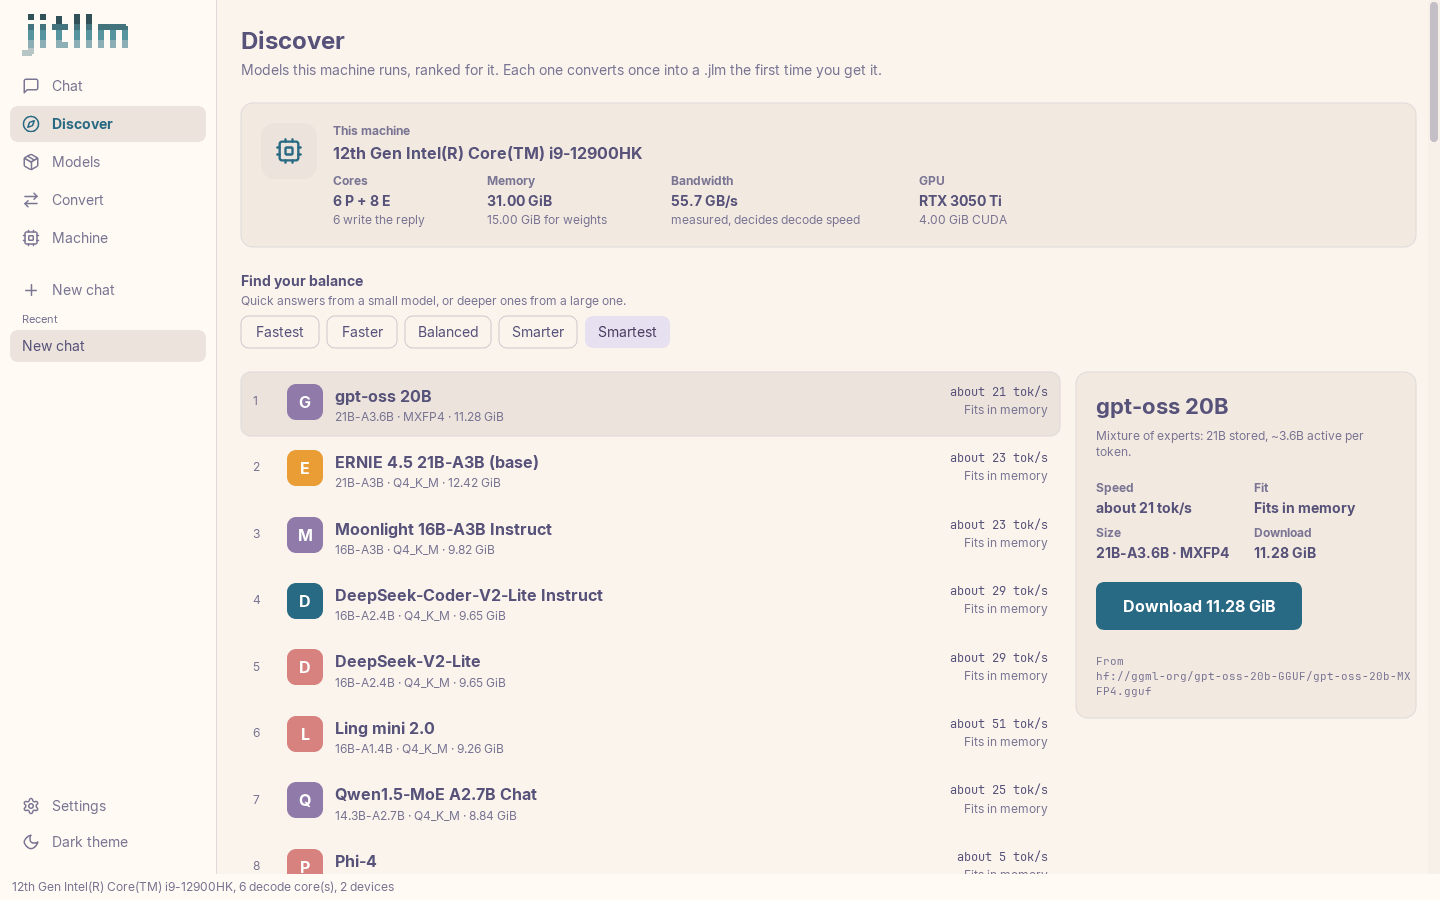Select the gpt-oss 20B model row
The width and height of the screenshot is (1440, 900).
click(650, 404)
